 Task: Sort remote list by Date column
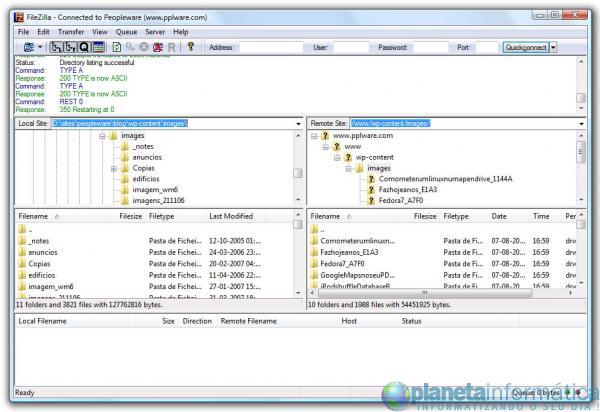coord(509,217)
